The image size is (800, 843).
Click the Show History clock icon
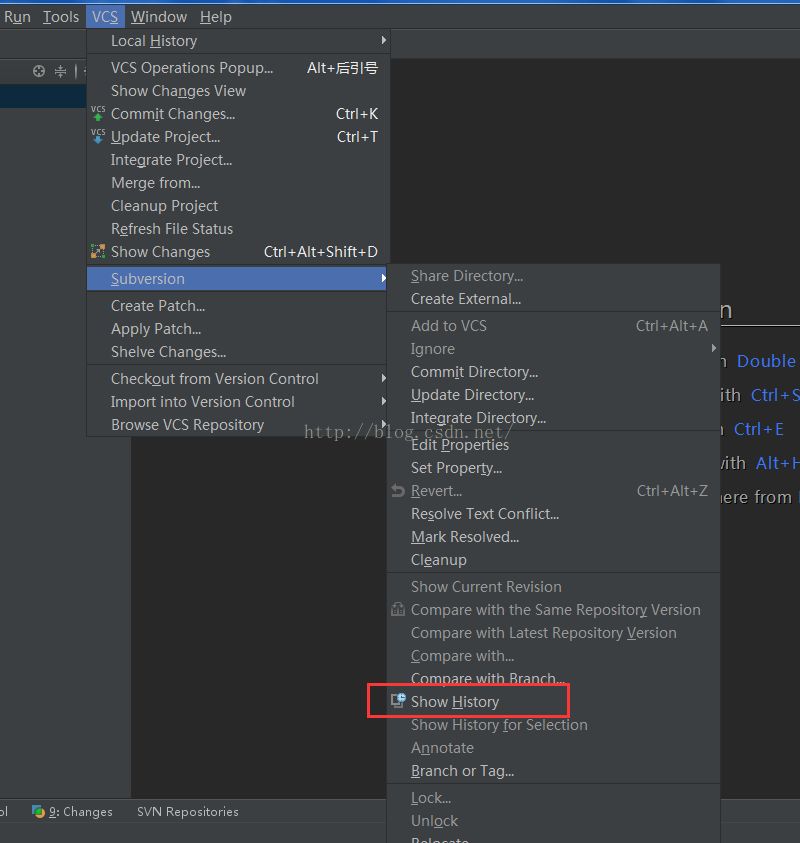tap(398, 701)
